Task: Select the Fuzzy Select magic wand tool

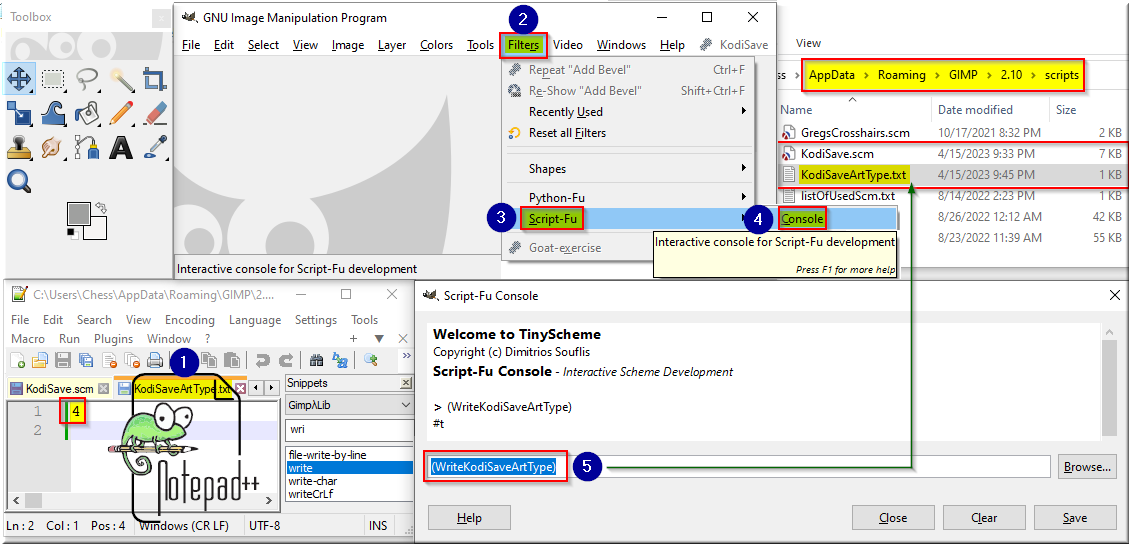Action: point(122,78)
